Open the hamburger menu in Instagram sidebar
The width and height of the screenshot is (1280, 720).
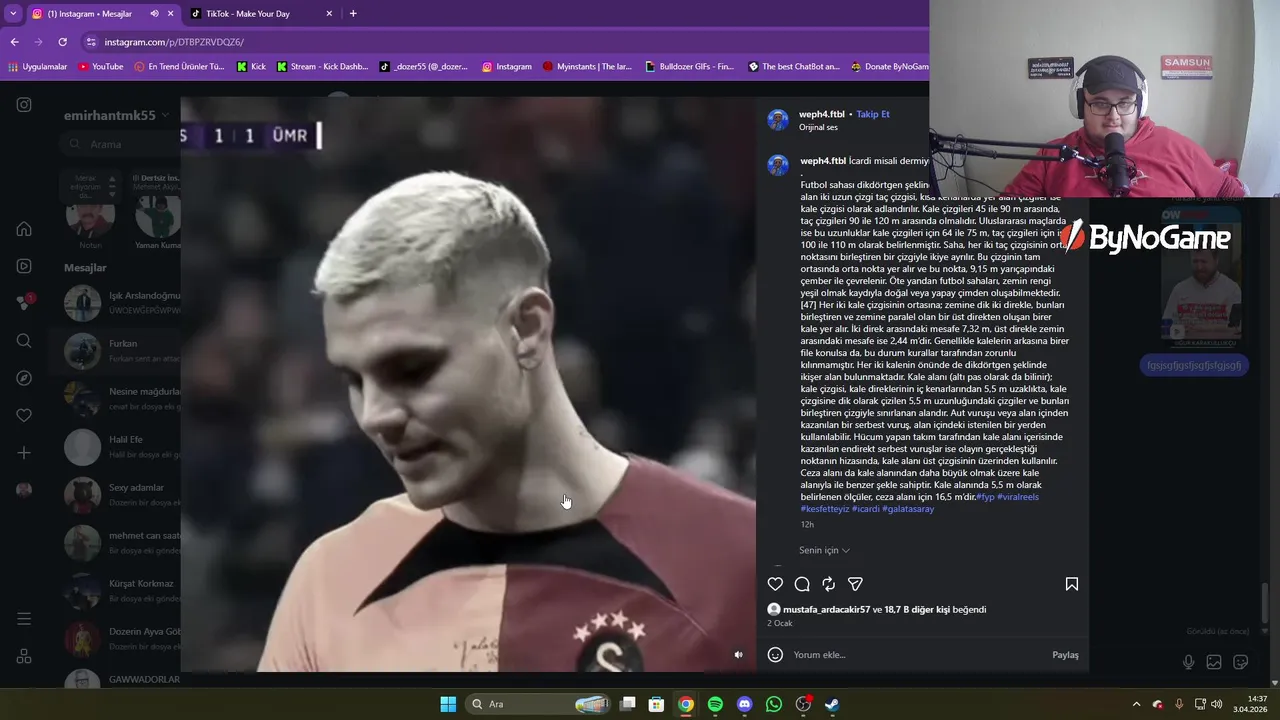24,619
